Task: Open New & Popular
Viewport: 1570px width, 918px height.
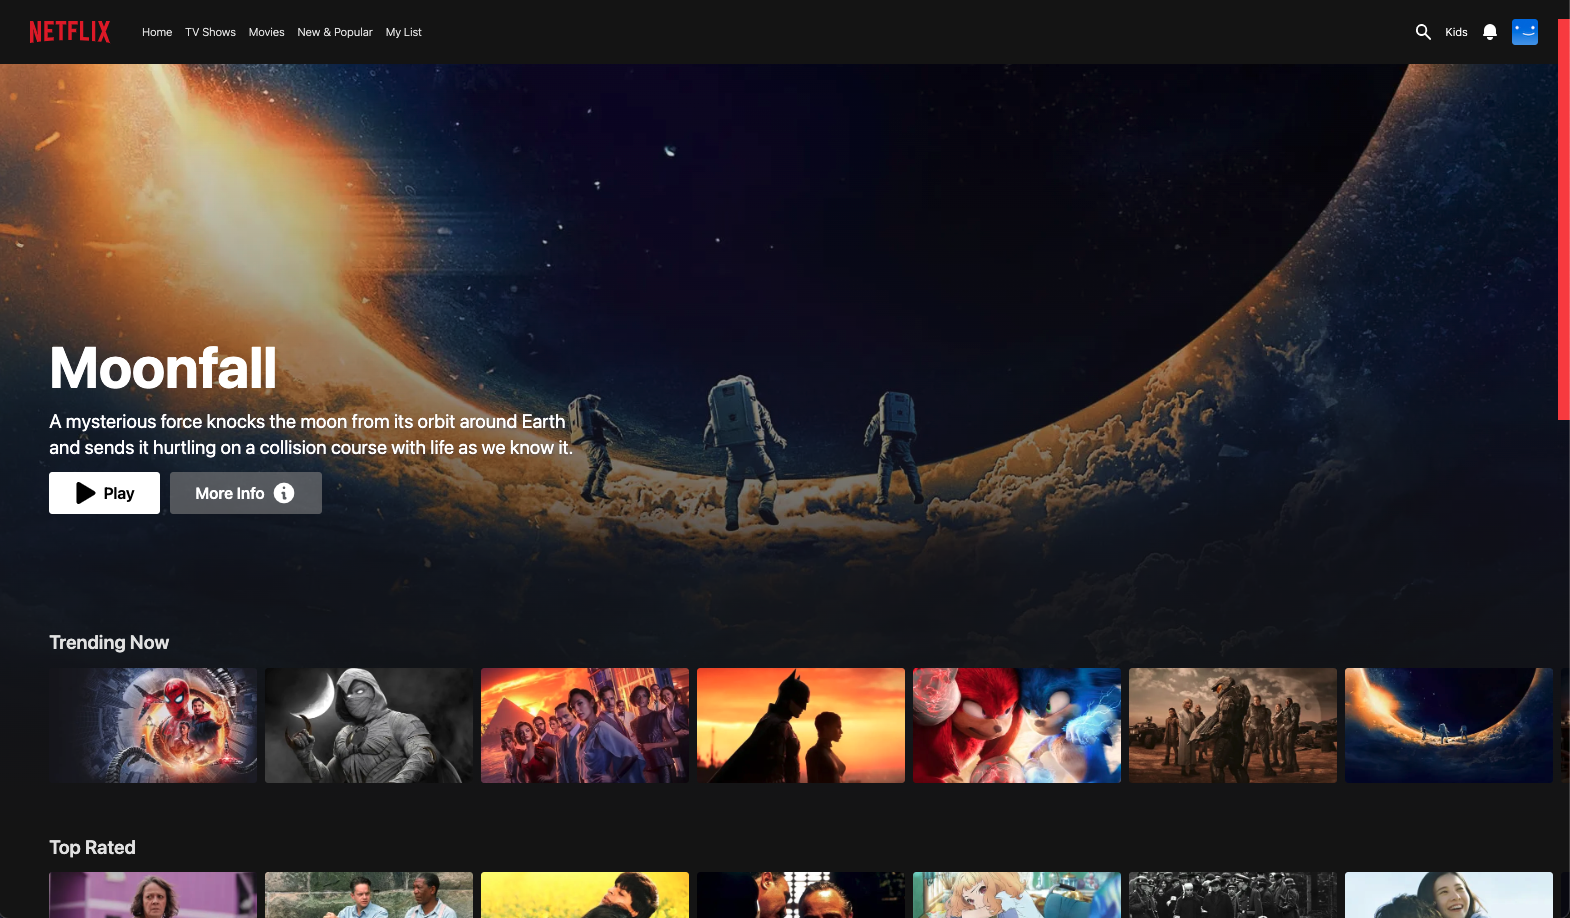Action: click(335, 32)
